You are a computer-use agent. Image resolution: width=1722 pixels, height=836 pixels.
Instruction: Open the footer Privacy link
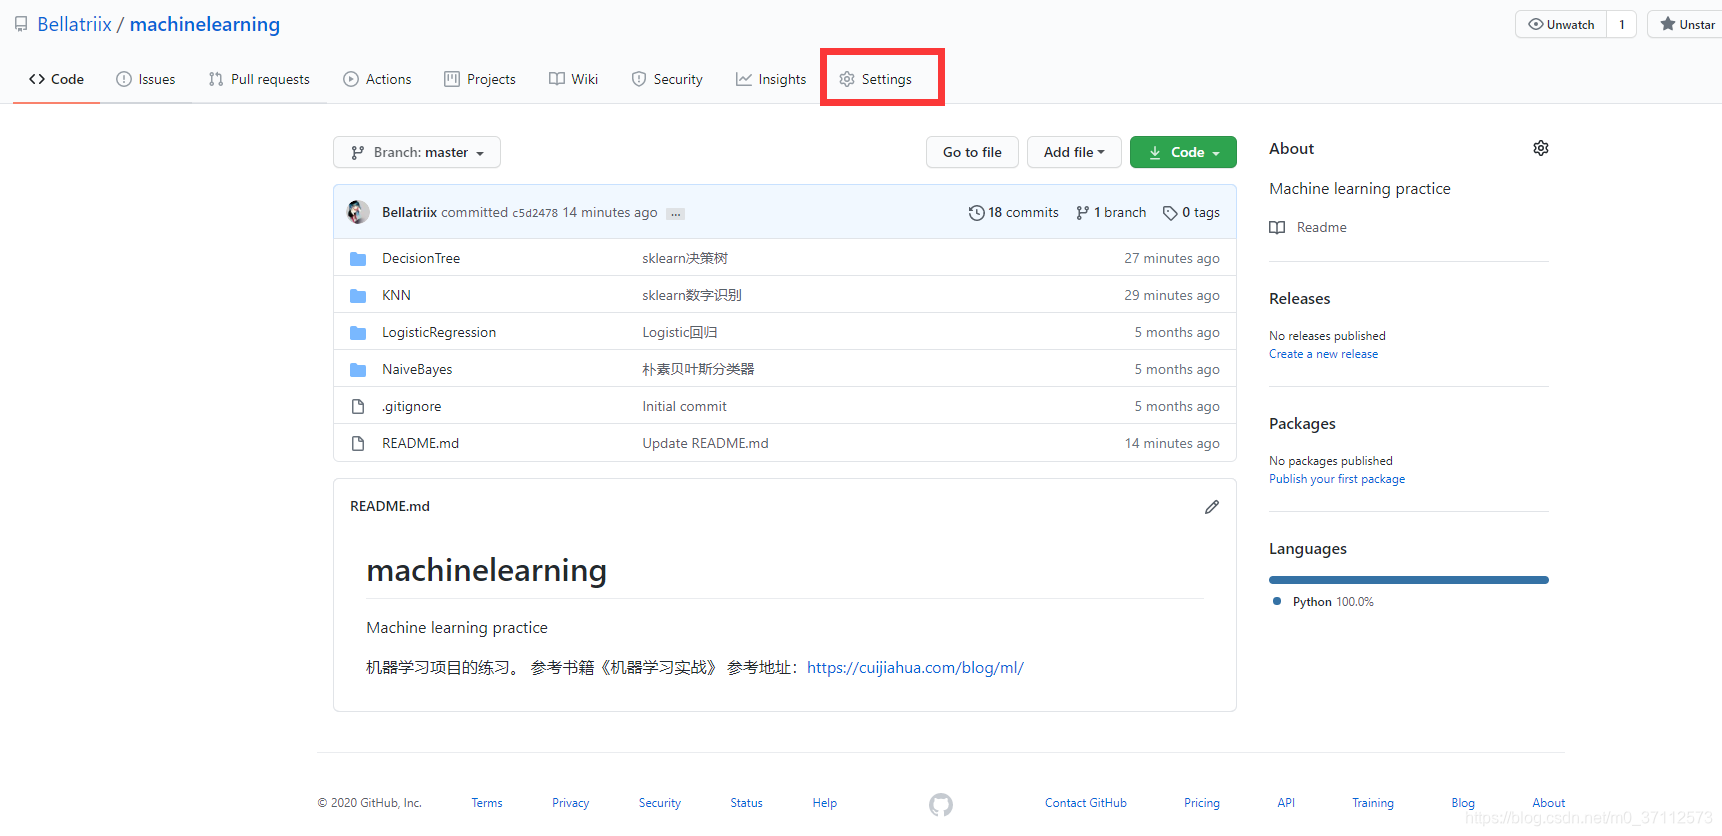pyautogui.click(x=570, y=803)
